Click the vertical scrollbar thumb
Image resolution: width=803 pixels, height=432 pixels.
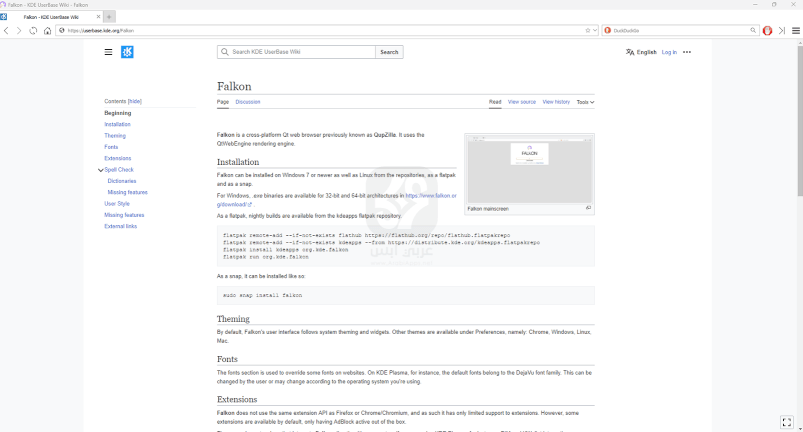pos(800,121)
